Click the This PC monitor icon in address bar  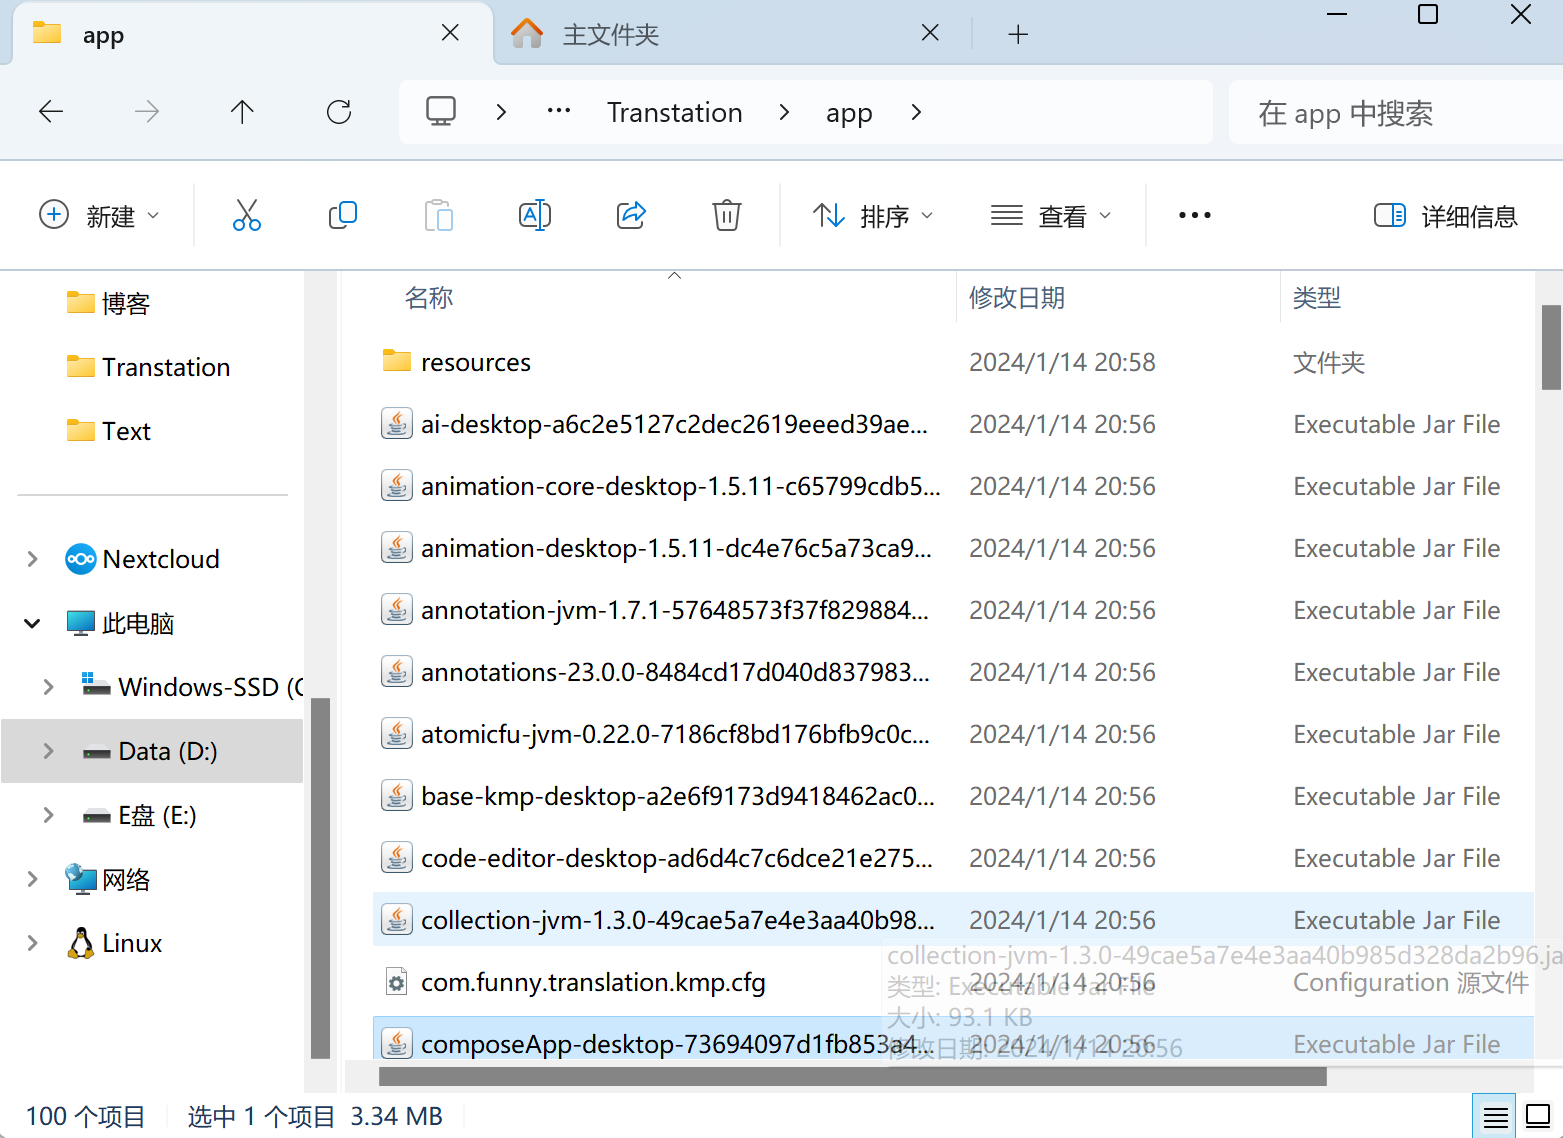tap(441, 111)
